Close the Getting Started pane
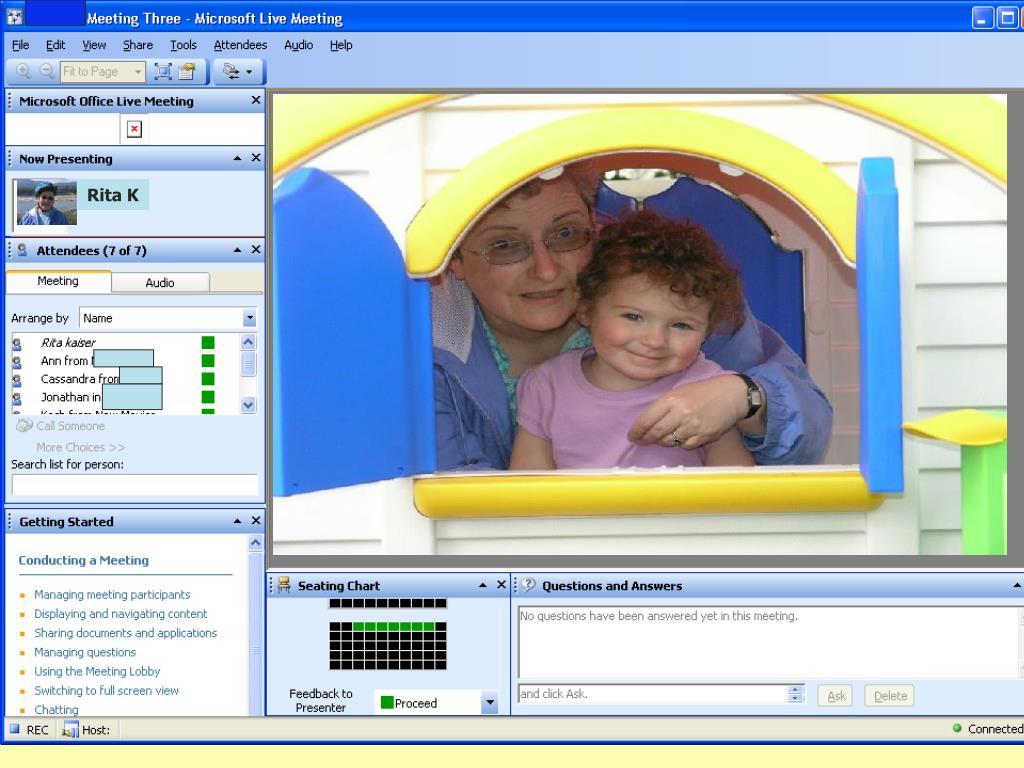The width and height of the screenshot is (1024, 768). tap(255, 520)
